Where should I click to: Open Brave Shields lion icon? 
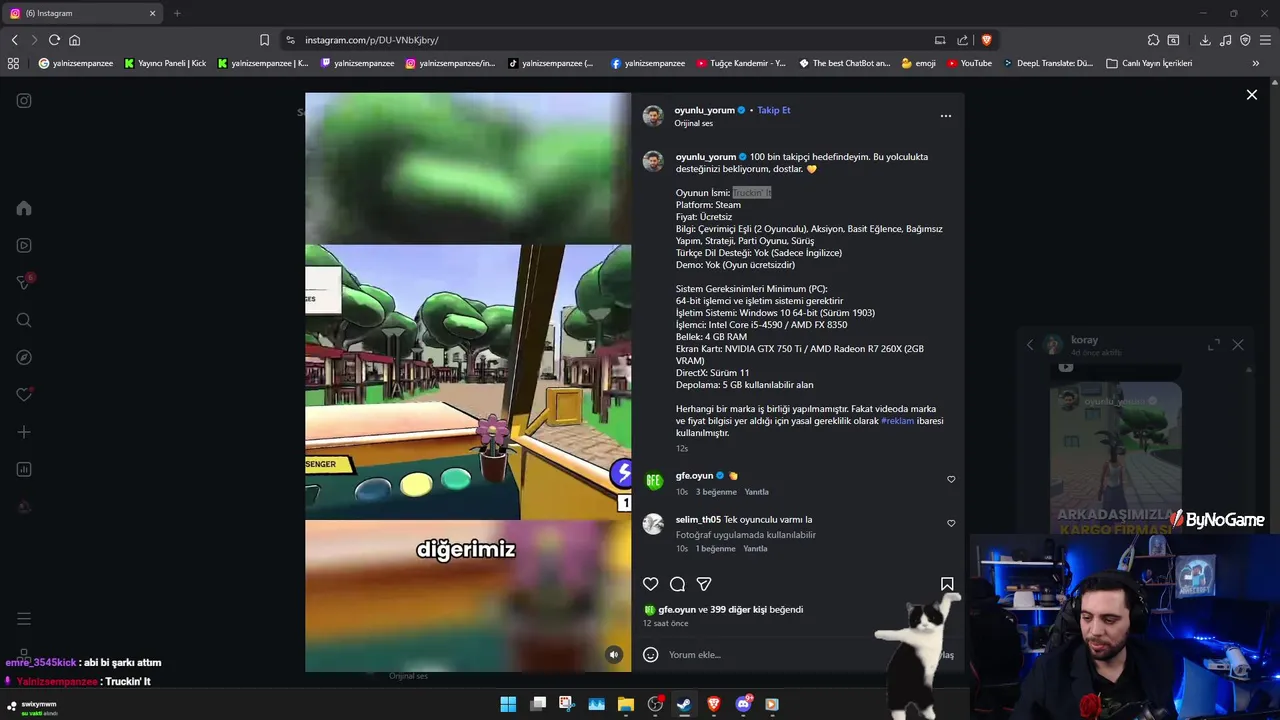pyautogui.click(x=986, y=40)
